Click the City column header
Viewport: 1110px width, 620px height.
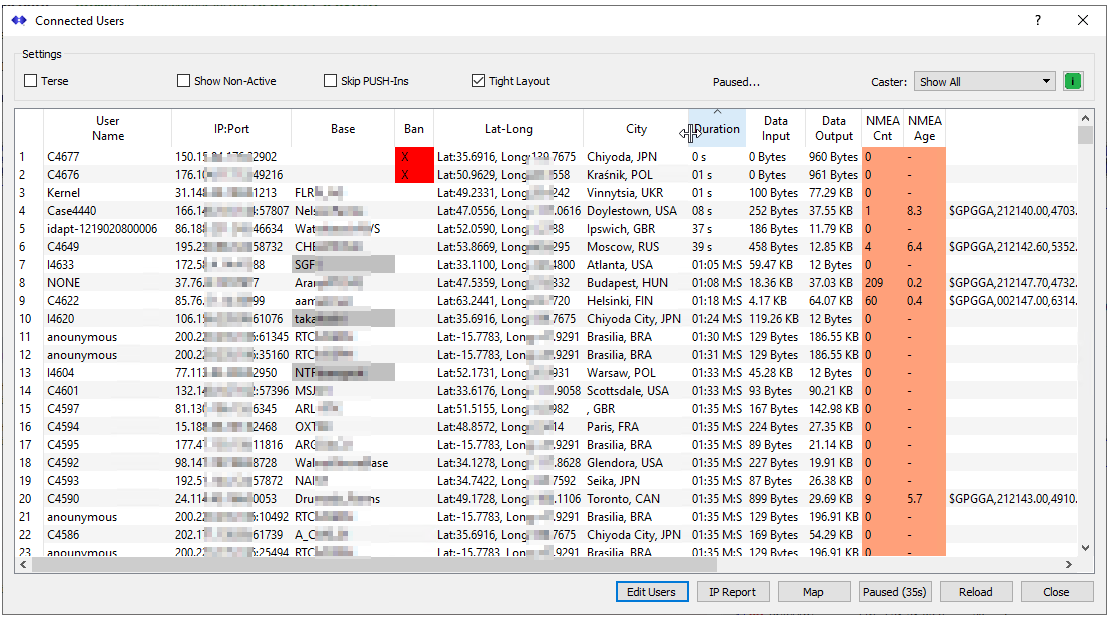coord(636,129)
